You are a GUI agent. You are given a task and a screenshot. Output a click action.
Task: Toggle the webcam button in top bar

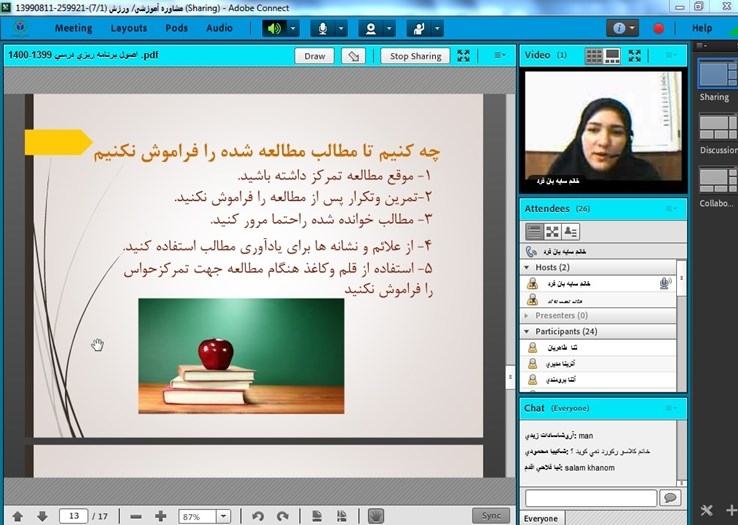(370, 29)
